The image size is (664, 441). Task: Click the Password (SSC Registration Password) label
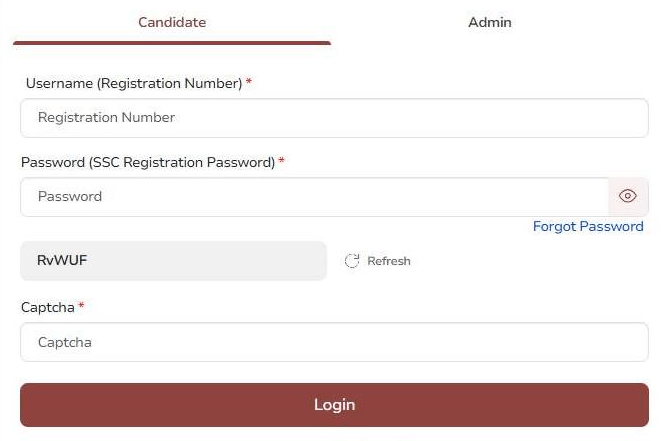[147, 162]
